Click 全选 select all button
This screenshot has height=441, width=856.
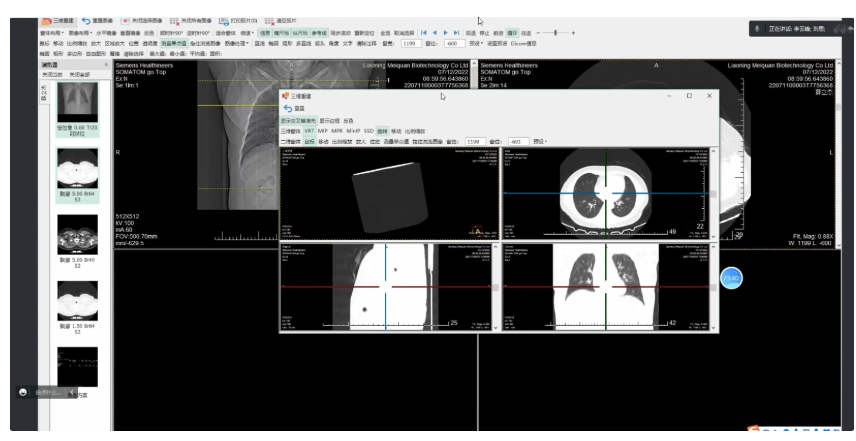pyautogui.click(x=385, y=33)
